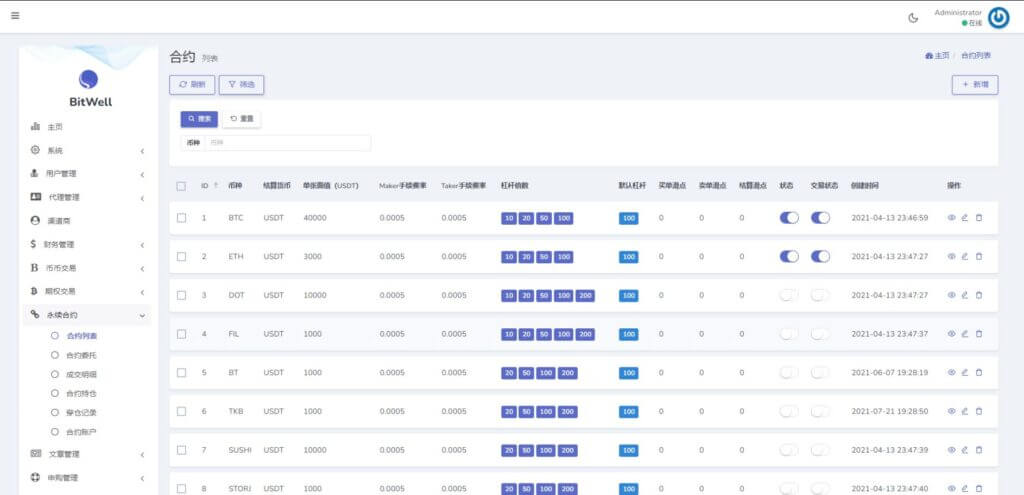The width and height of the screenshot is (1024, 495).
Task: Check the checkbox for ETH row
Action: (x=182, y=257)
